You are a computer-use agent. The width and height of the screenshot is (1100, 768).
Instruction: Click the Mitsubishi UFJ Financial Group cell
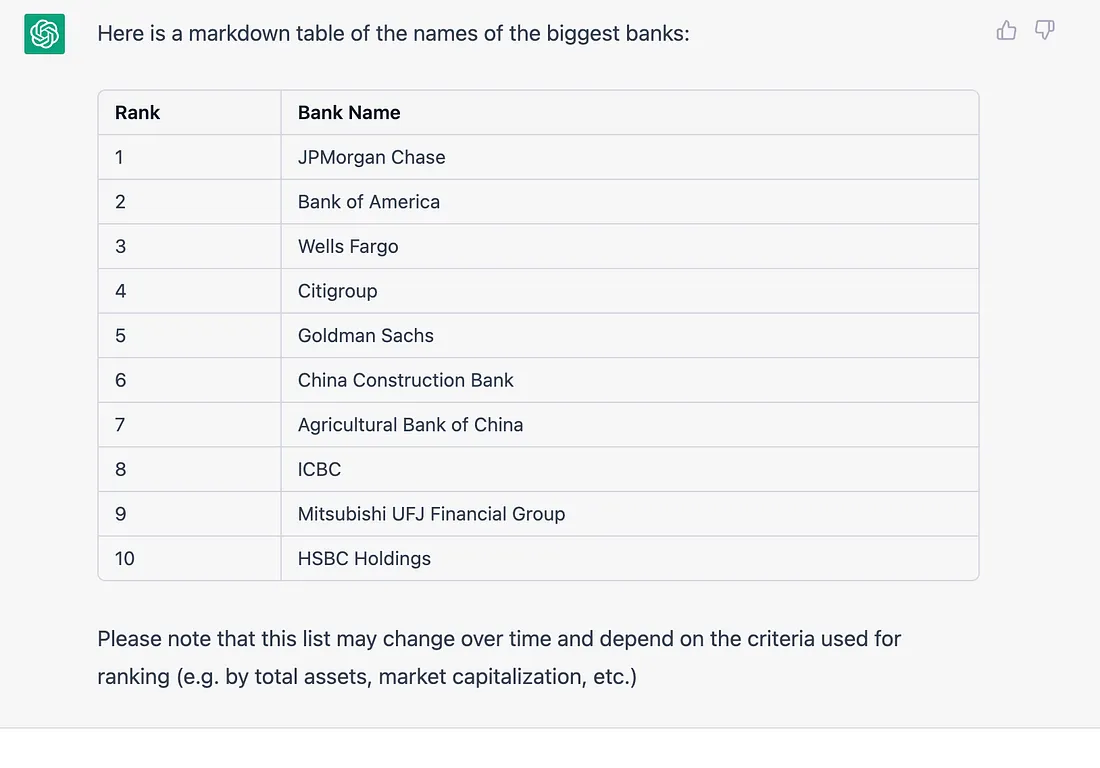[629, 514]
